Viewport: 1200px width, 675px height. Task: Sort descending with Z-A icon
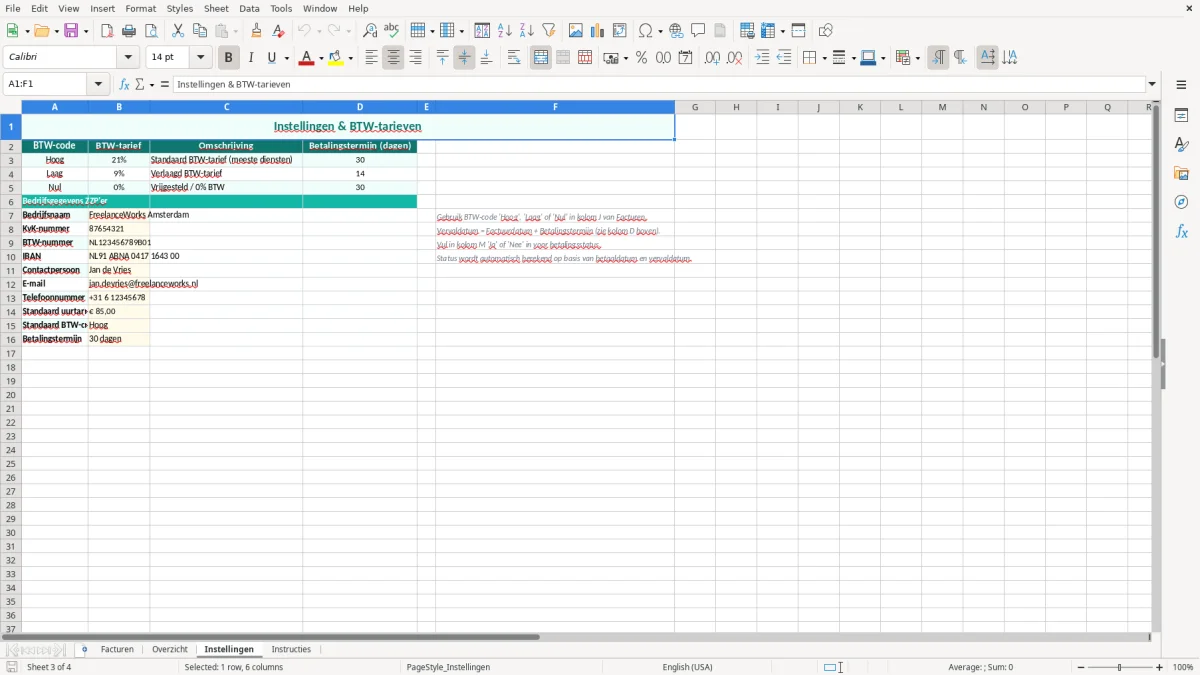526,31
